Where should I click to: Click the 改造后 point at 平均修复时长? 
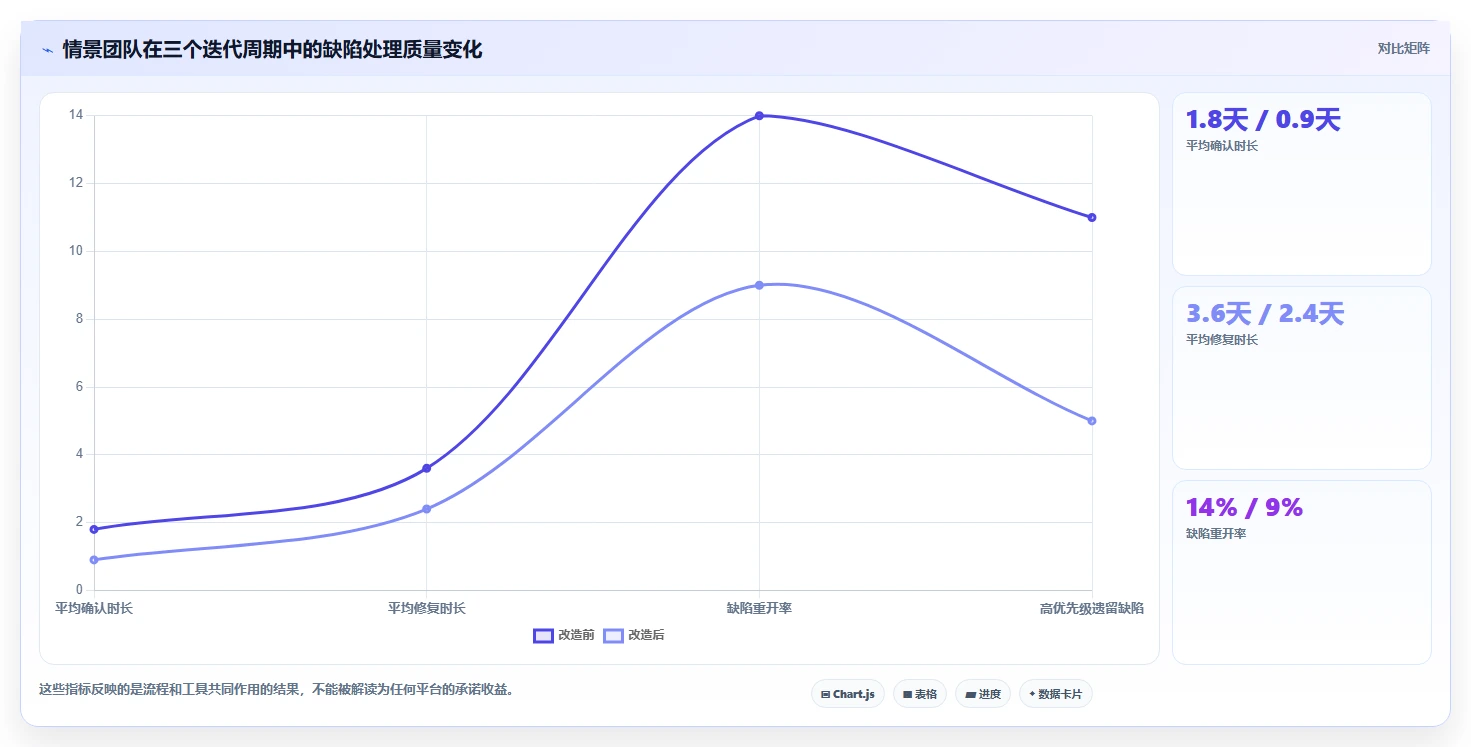click(x=427, y=509)
